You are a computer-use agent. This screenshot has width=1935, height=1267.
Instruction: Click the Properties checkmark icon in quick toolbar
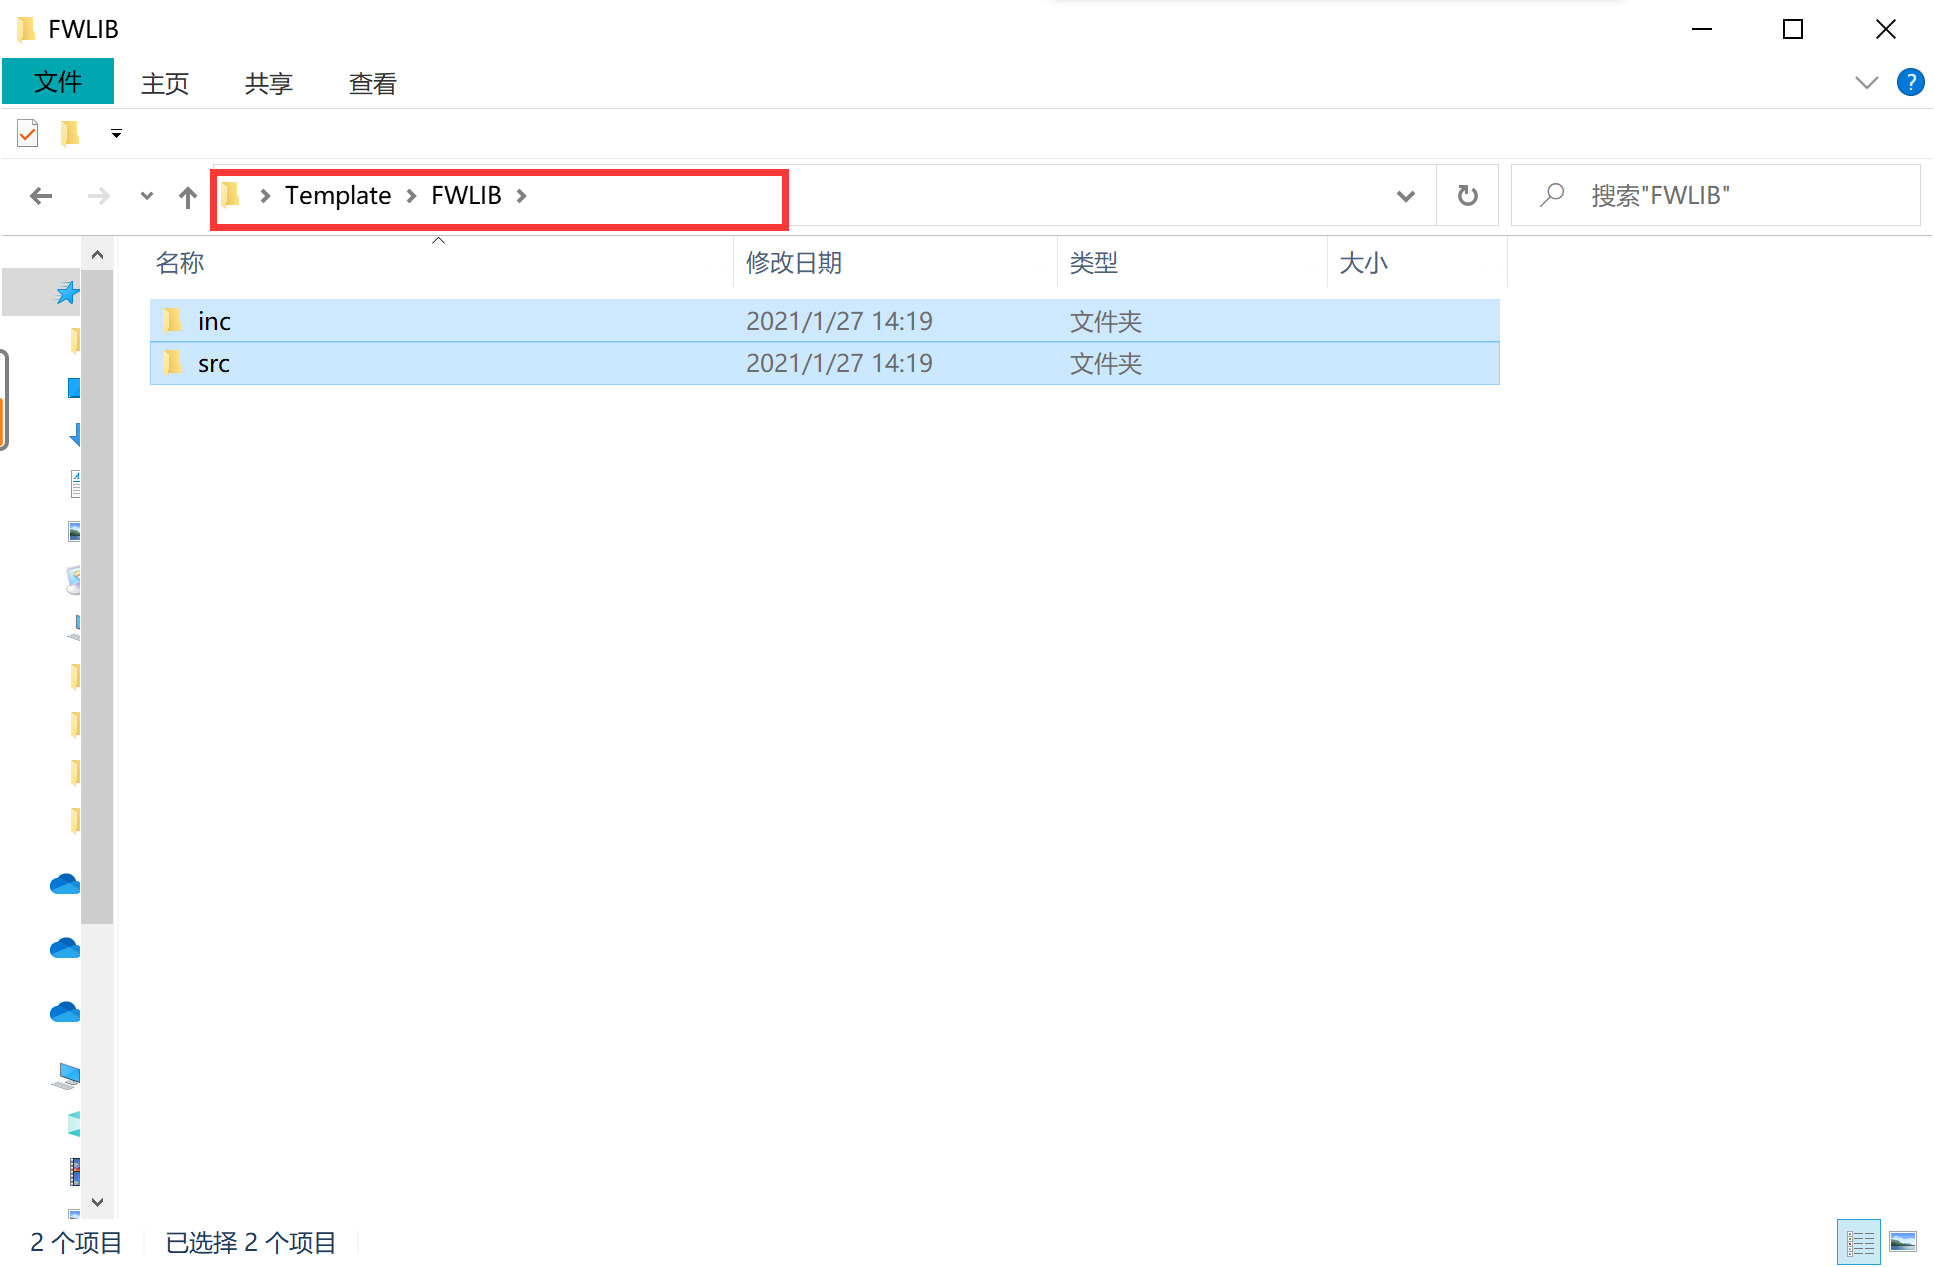tap(28, 133)
